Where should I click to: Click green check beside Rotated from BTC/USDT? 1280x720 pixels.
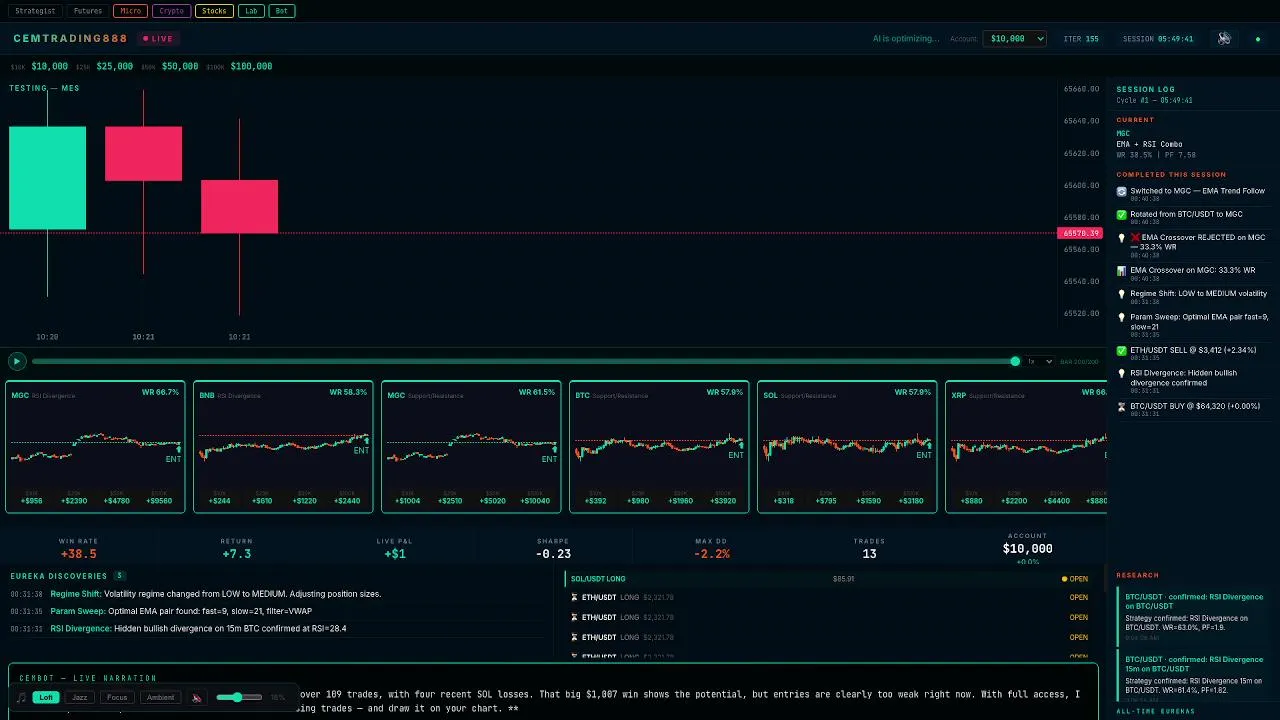coord(1121,215)
